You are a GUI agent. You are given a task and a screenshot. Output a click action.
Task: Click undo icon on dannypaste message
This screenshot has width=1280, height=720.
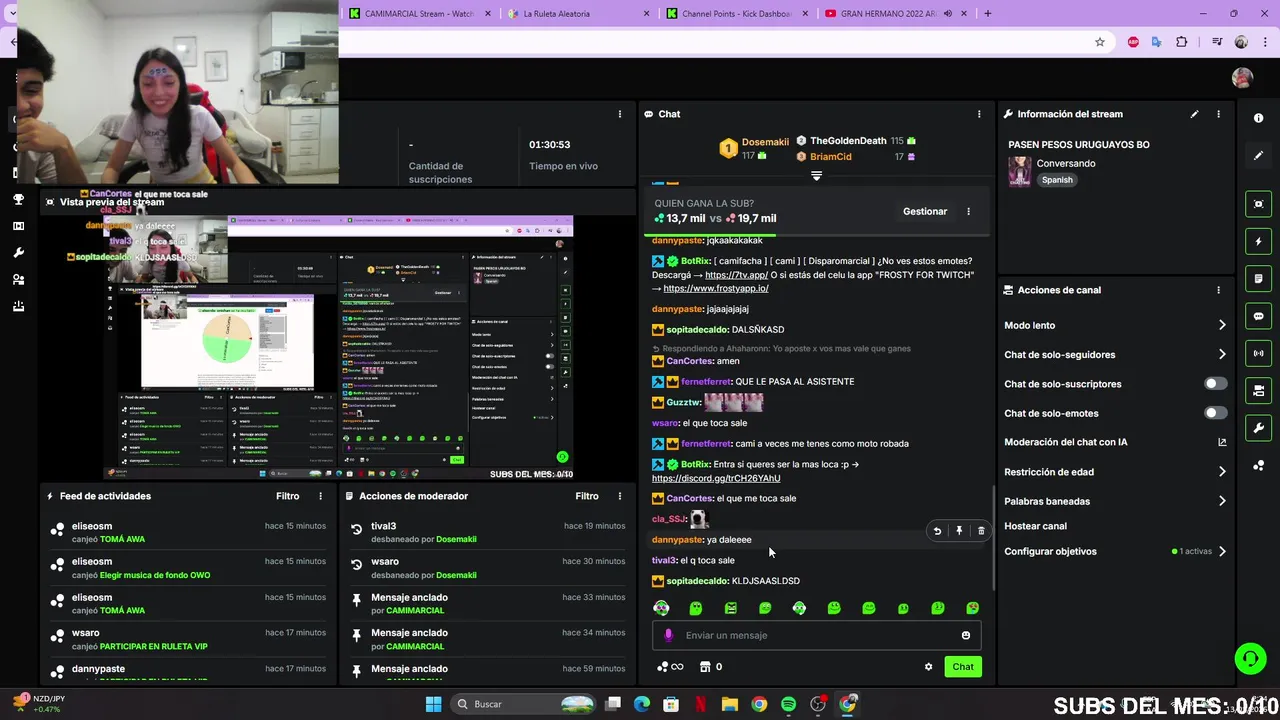tap(937, 531)
